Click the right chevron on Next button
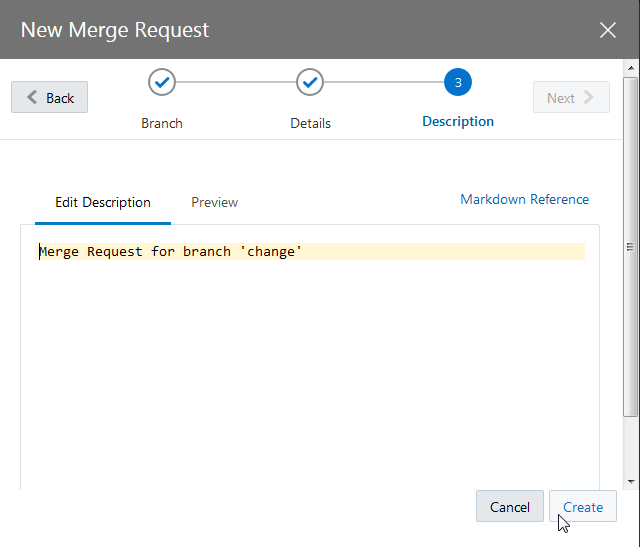Image resolution: width=640 pixels, height=547 pixels. (588, 98)
